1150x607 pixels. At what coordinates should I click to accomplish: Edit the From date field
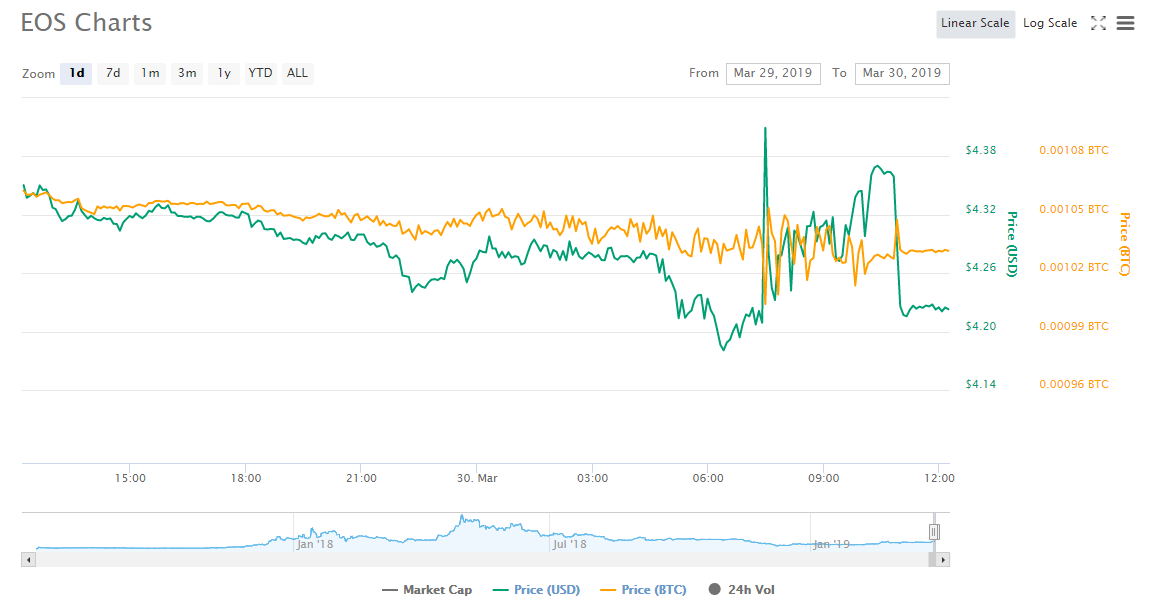(x=773, y=73)
